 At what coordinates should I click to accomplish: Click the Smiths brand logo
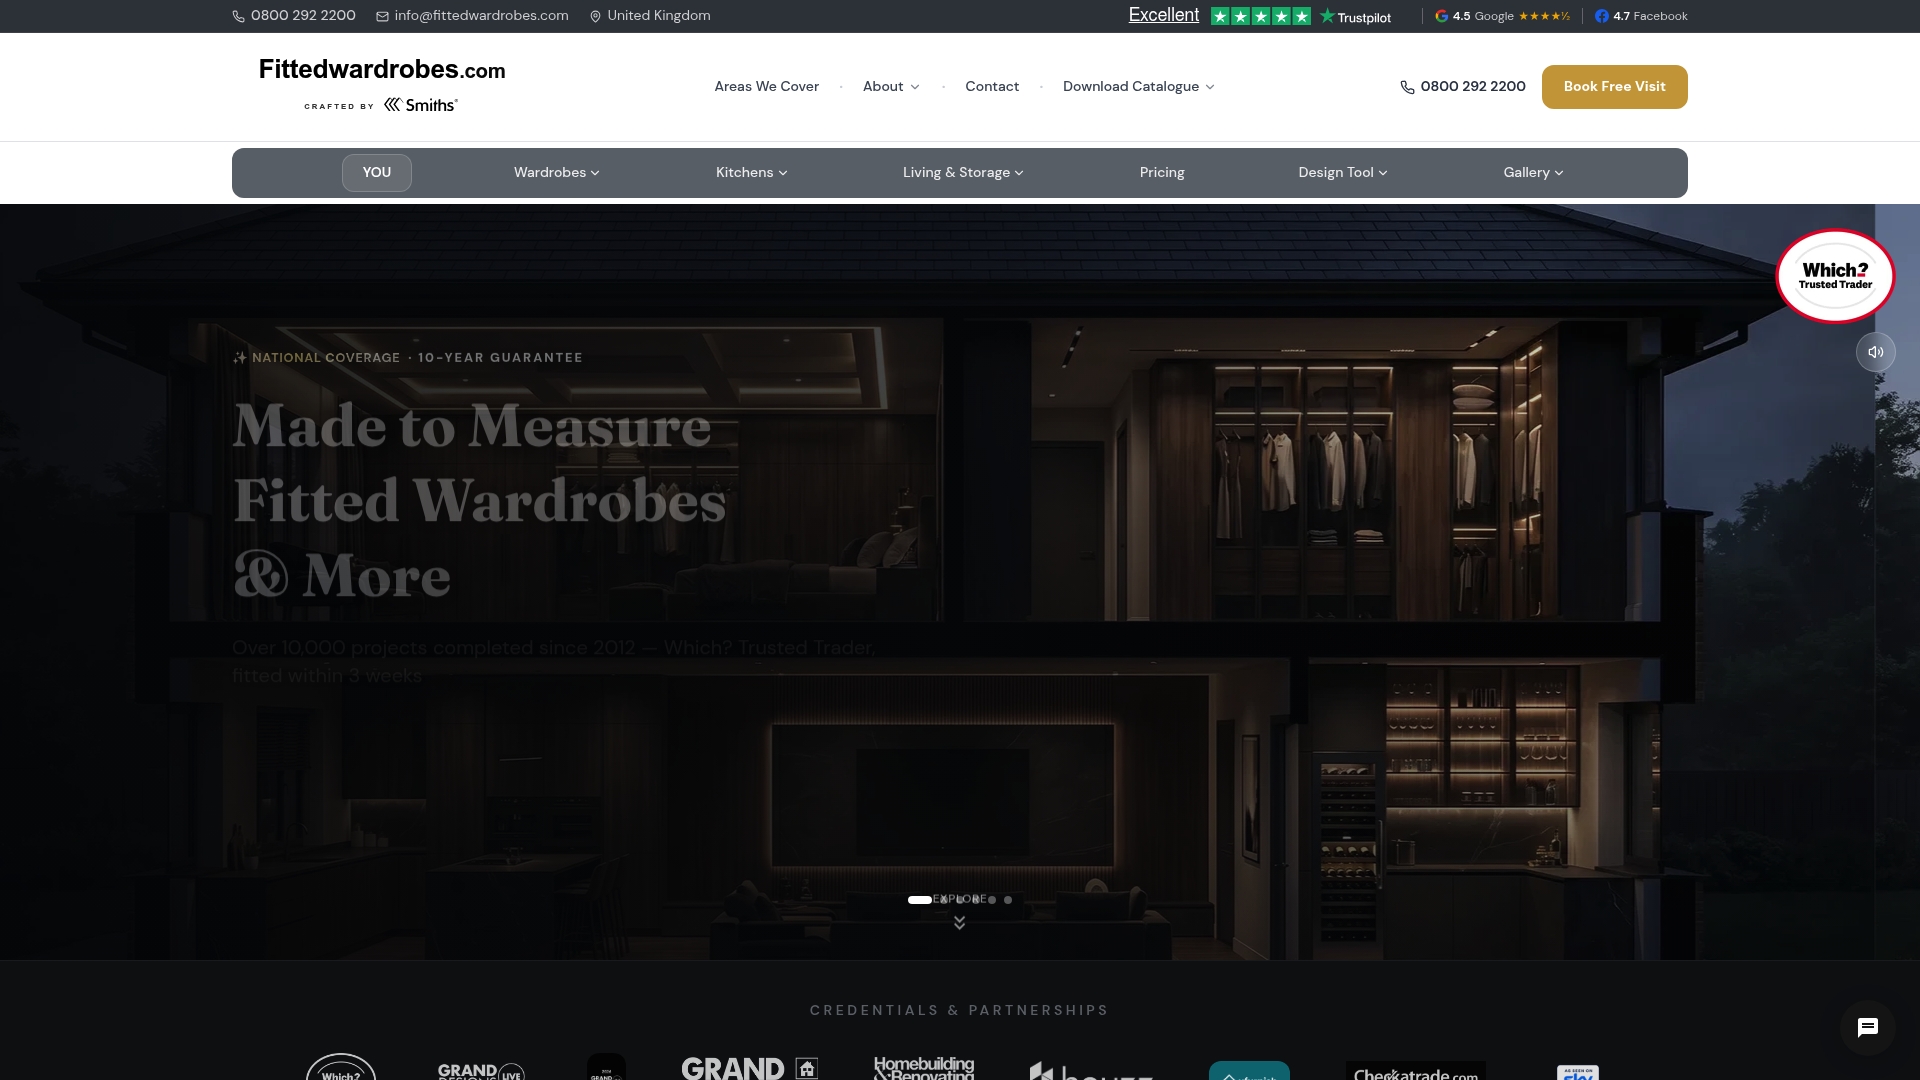421,105
